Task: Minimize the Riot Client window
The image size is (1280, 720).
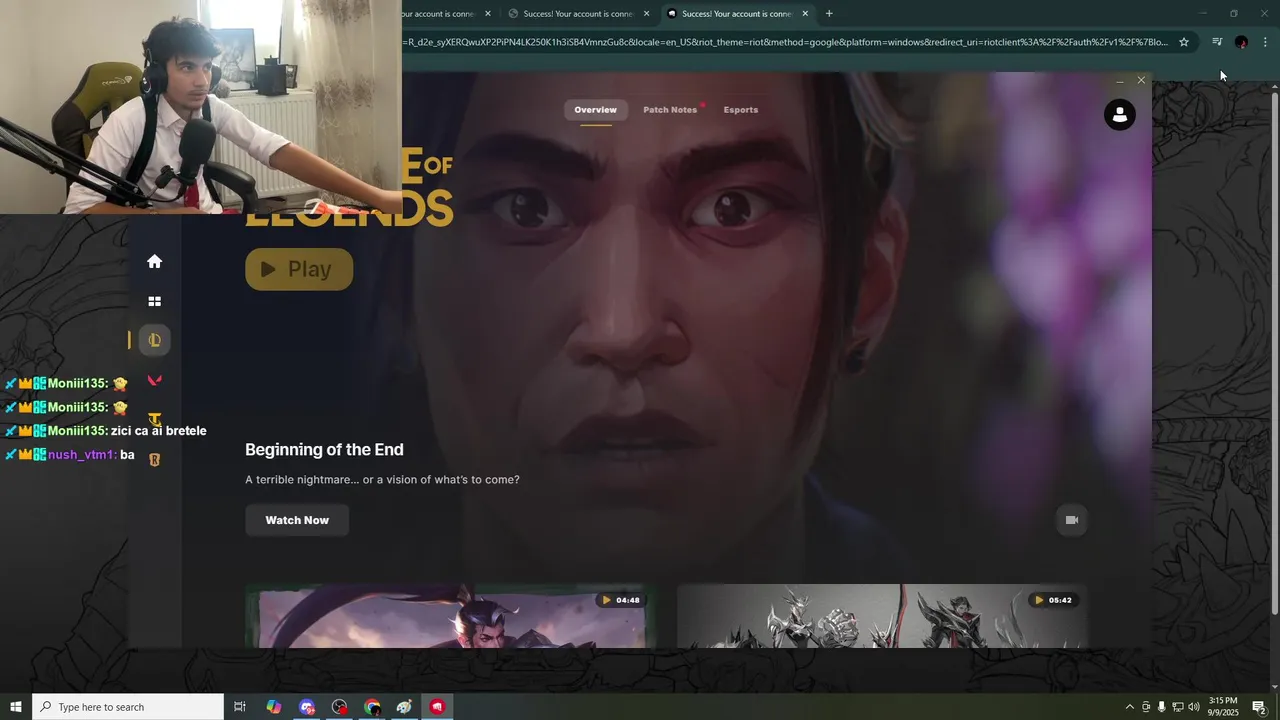Action: click(1120, 80)
